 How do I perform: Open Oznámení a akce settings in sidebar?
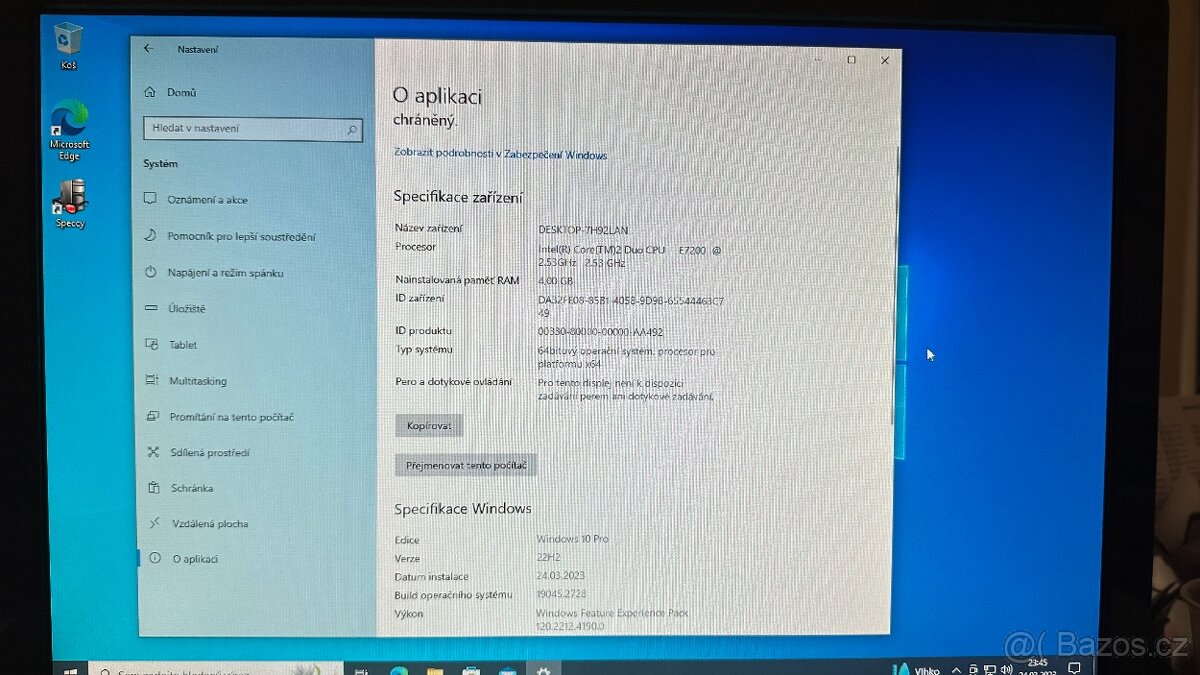coord(207,199)
